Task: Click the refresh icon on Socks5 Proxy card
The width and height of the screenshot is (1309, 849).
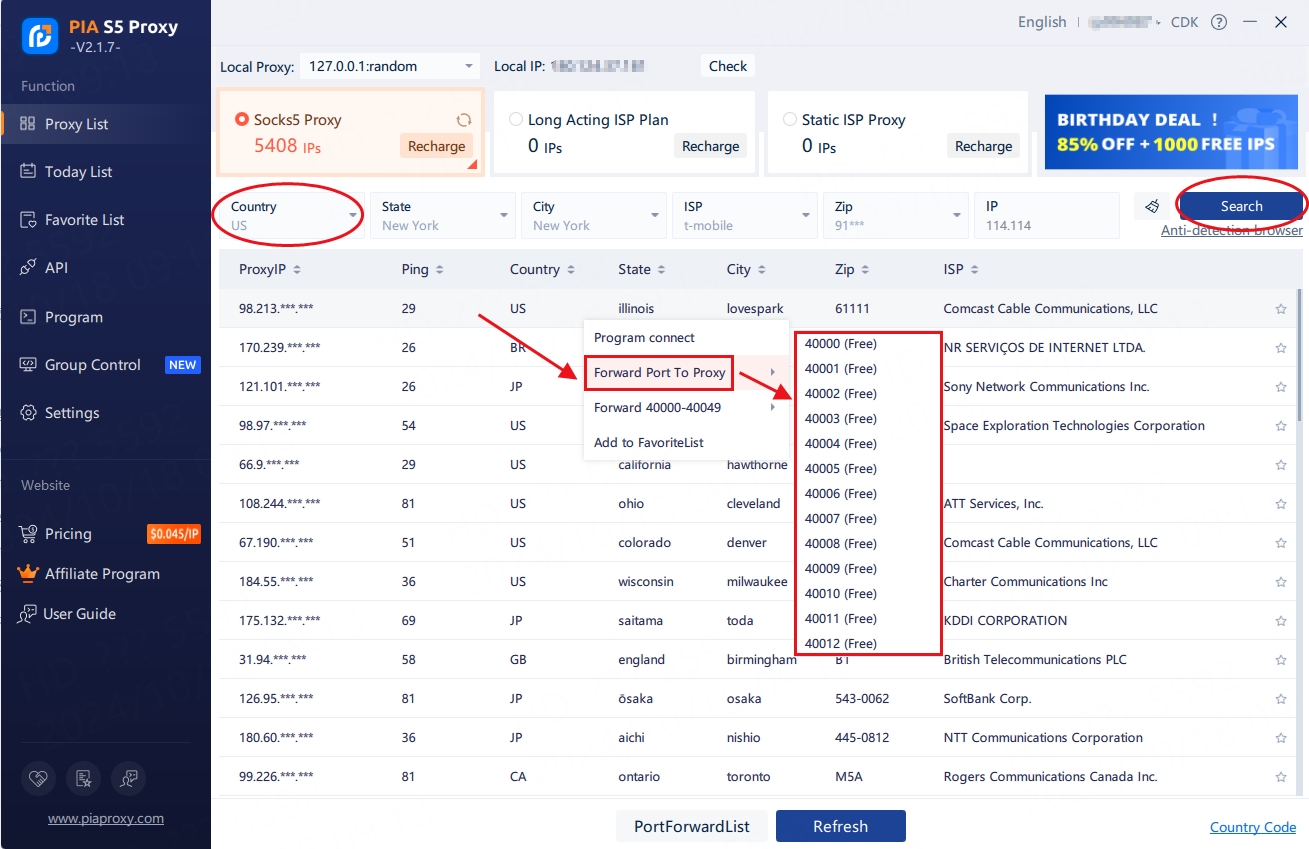Action: tap(464, 120)
